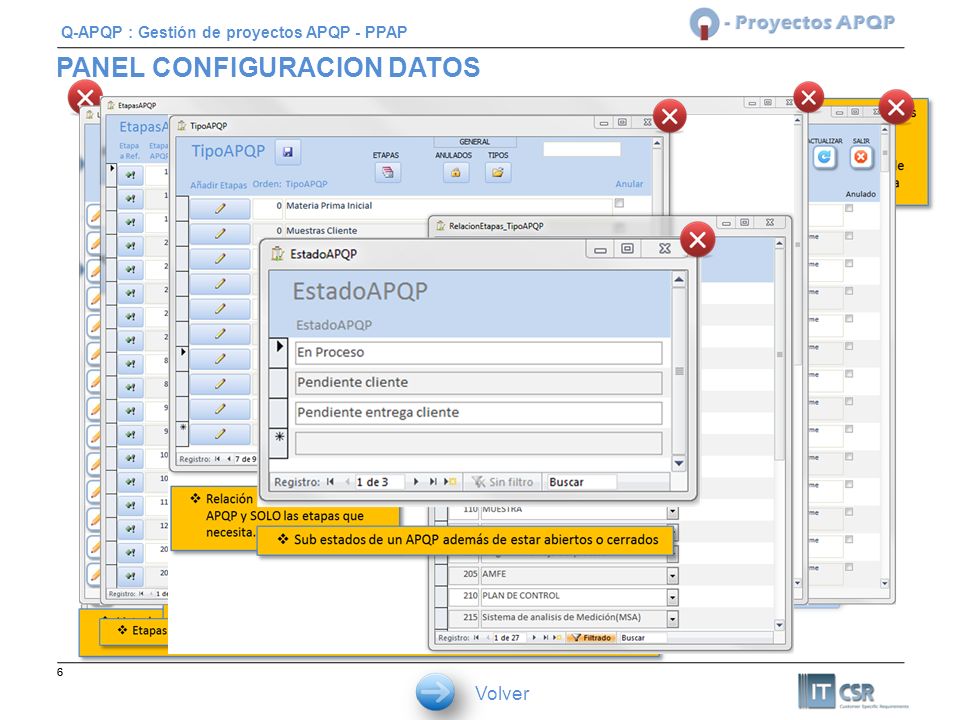Click the RelacionEtapas_TipoAPQP scrollbar down arrow
This screenshot has width=960, height=720.
tap(779, 625)
